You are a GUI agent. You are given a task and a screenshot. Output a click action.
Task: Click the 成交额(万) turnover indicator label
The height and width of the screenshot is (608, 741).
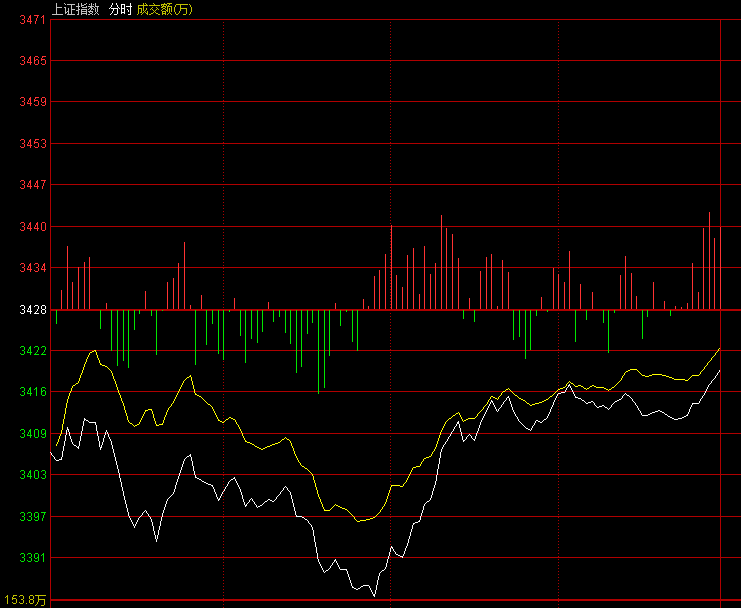point(164,7)
